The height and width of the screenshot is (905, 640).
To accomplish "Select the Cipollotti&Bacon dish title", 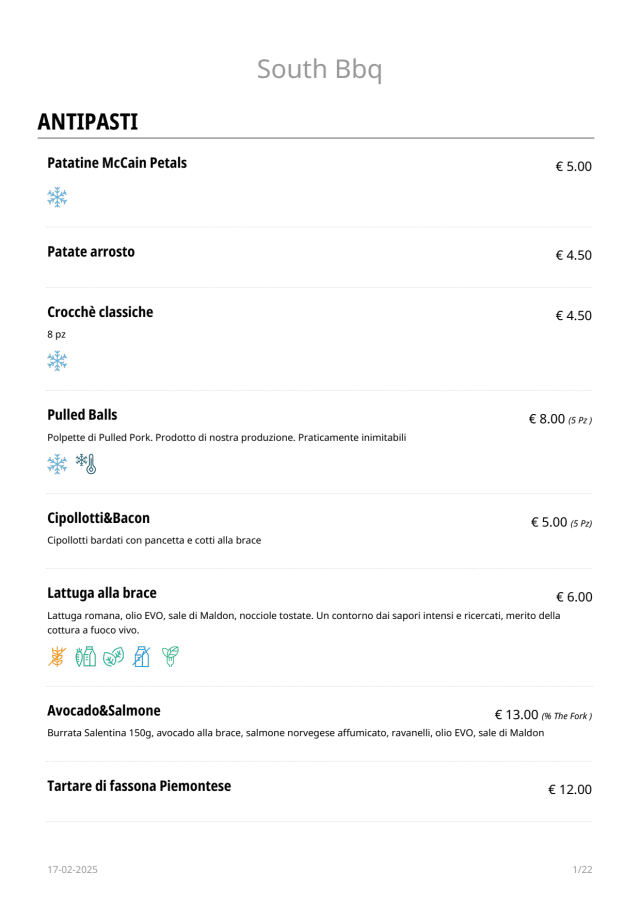I will point(98,518).
